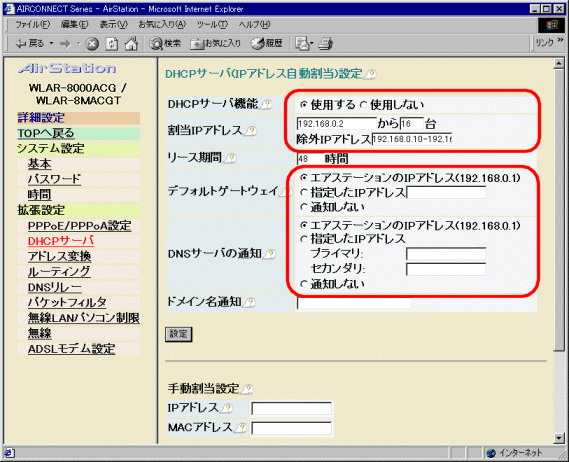Screen dimensions: 569x462
Task: Open the 無線LANパソコン制限 link
Action: [x=84, y=318]
